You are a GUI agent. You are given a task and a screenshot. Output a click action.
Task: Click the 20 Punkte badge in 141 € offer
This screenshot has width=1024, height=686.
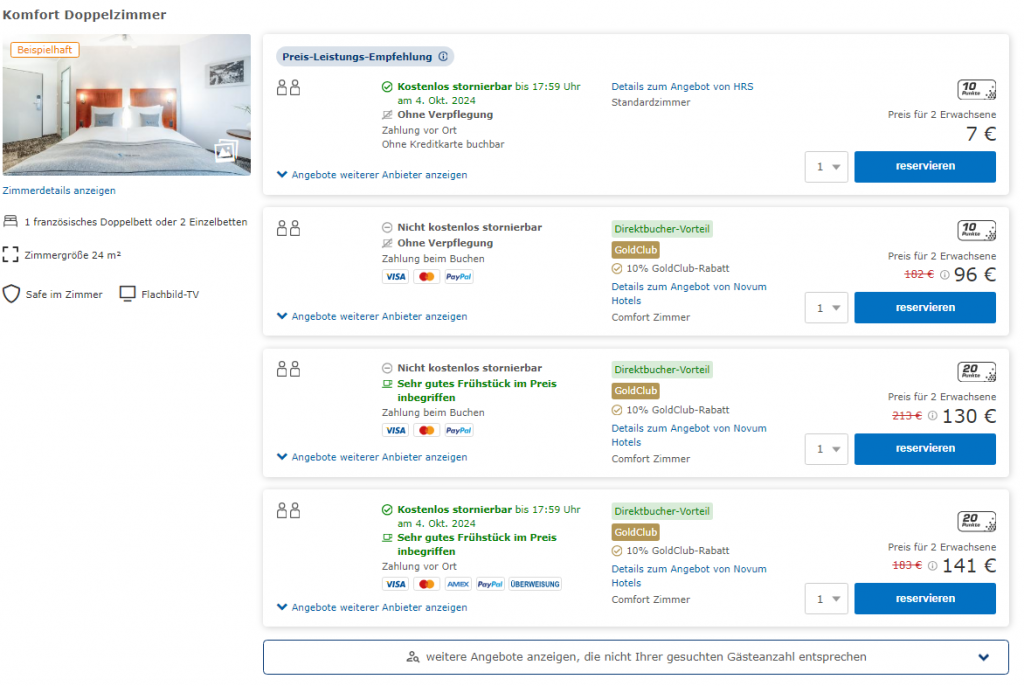coord(976,521)
